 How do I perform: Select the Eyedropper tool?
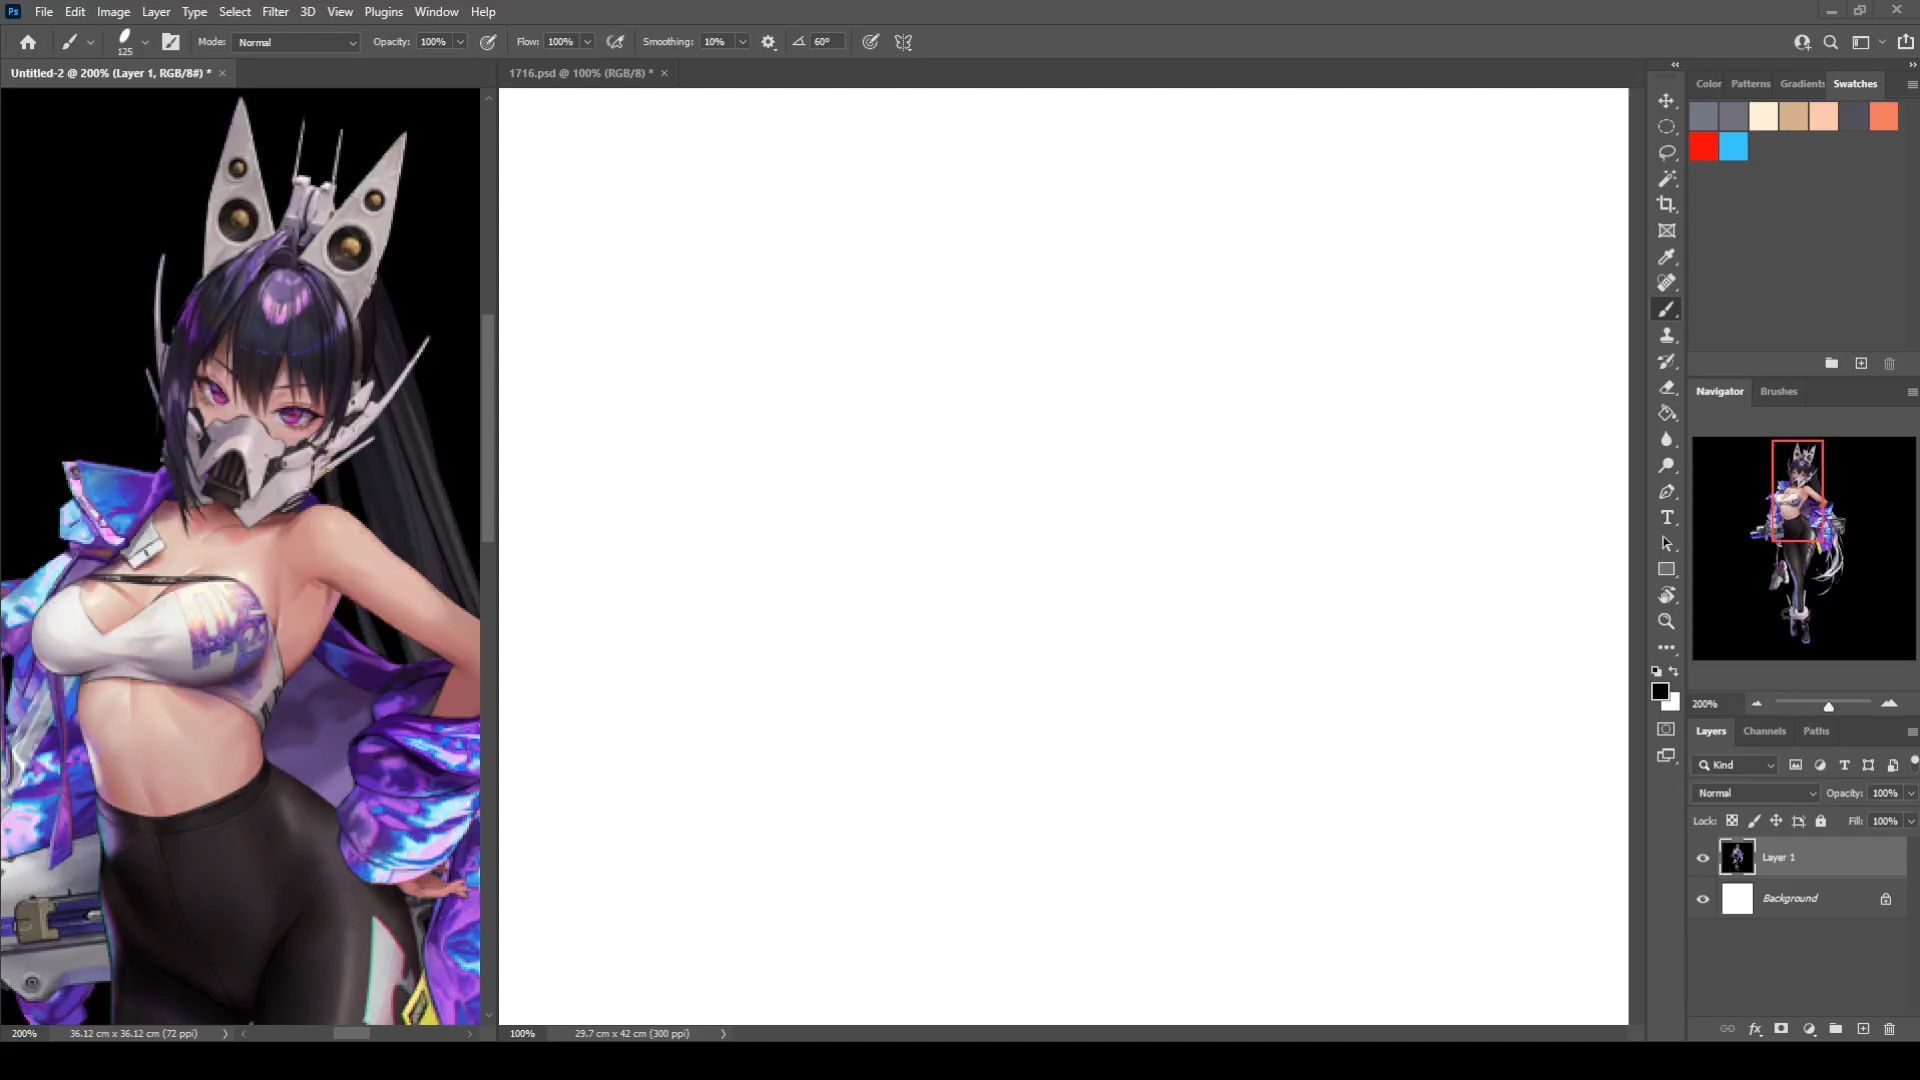[1666, 257]
